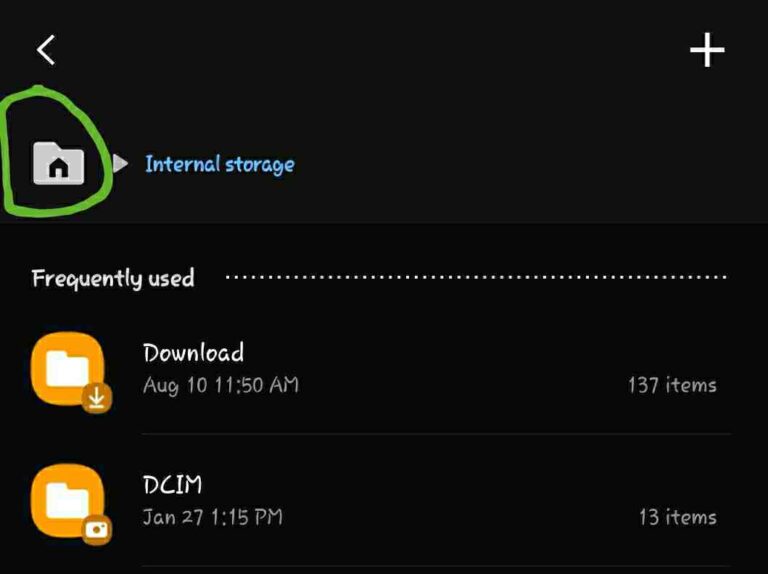The width and height of the screenshot is (768, 574).
Task: Tap the download arrow badge on folder
Action: click(96, 398)
